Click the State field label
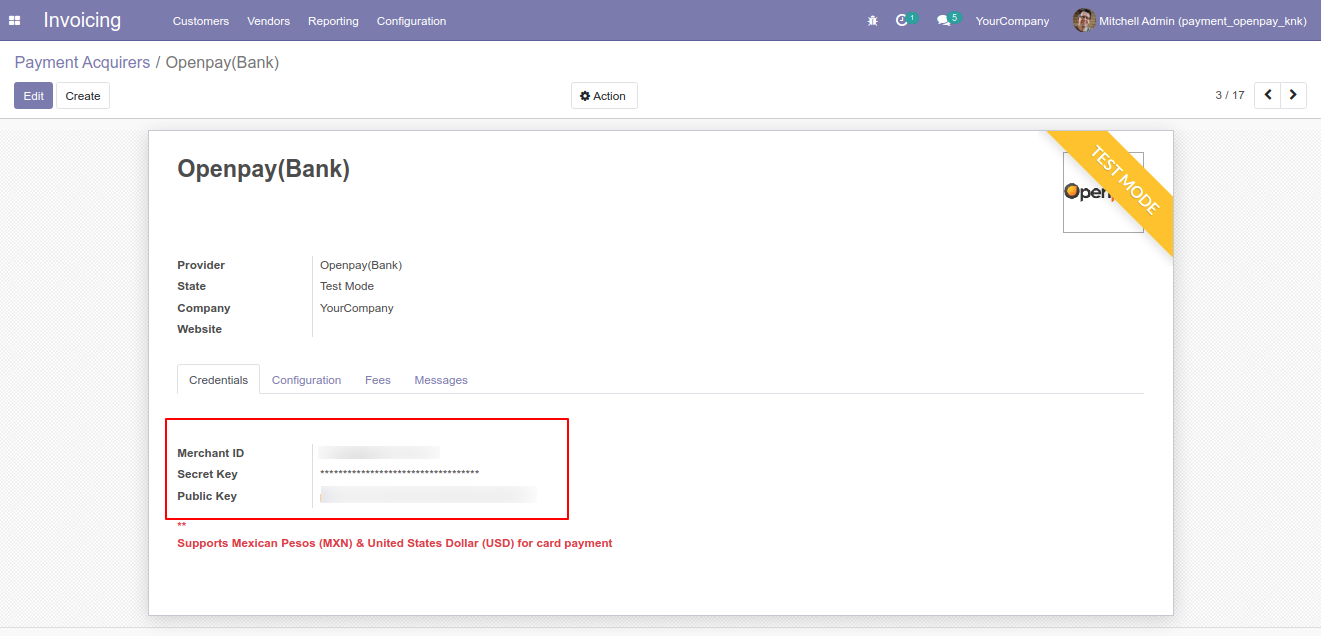This screenshot has height=636, width=1321. 191,286
